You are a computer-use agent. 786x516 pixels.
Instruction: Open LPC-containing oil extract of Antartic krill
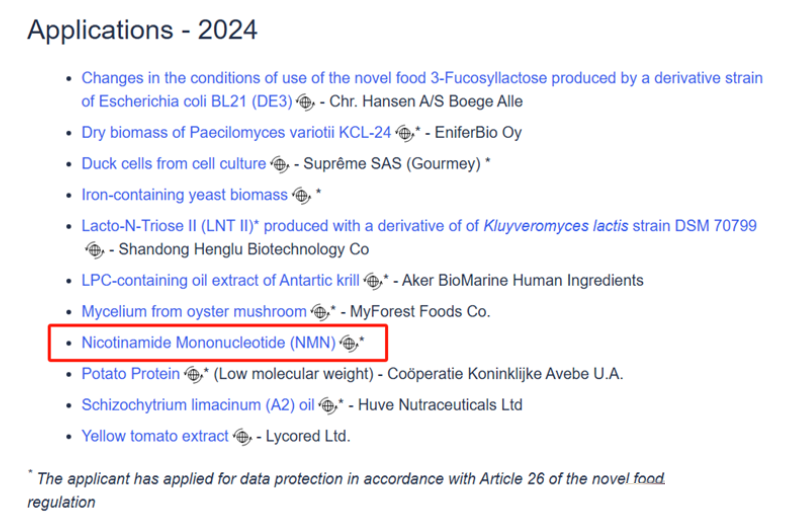coord(221,280)
